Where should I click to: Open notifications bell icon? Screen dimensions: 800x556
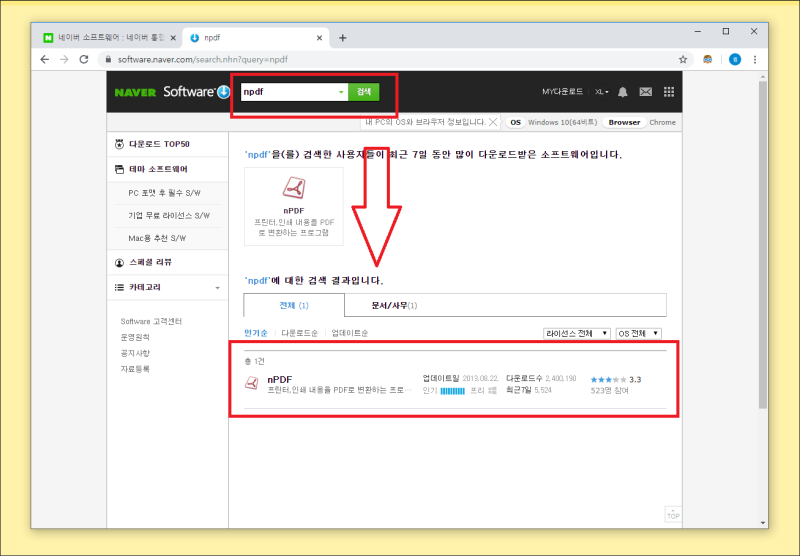(x=622, y=92)
